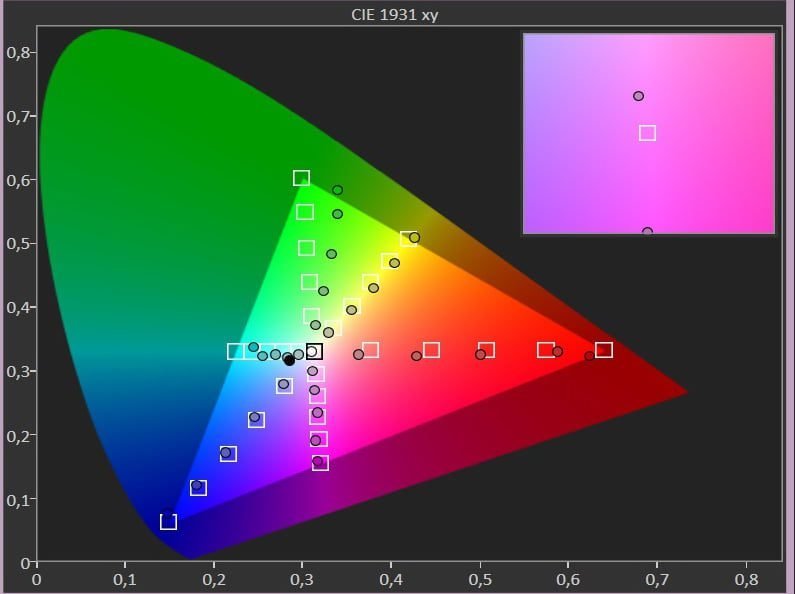Click the leftmost cyan target square
This screenshot has height=594, width=795.
[x=236, y=351]
